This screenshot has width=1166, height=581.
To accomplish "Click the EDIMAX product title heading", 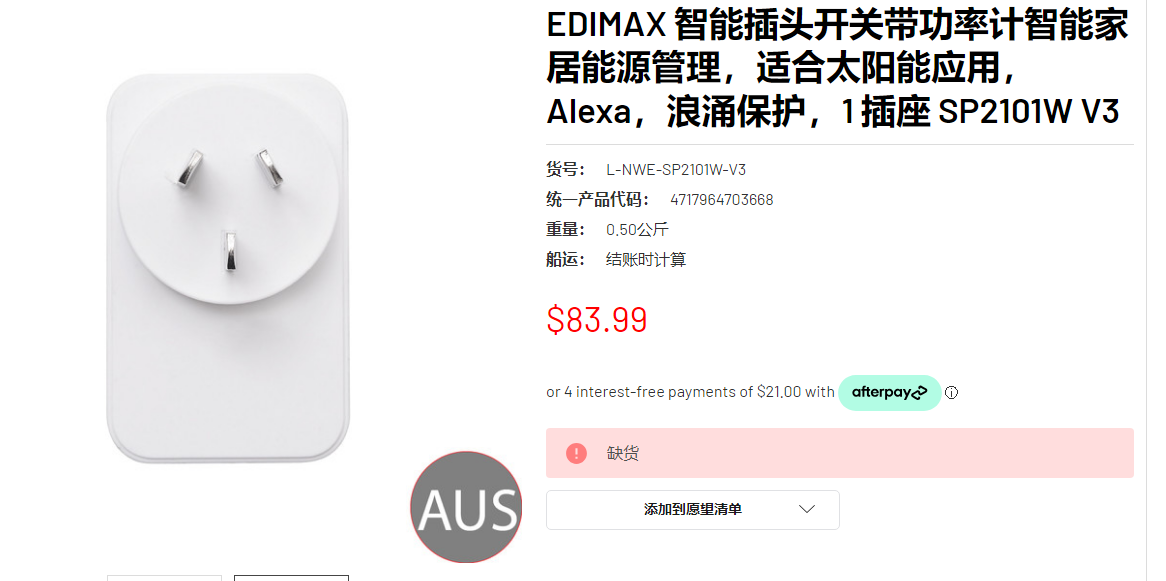I will pos(837,68).
